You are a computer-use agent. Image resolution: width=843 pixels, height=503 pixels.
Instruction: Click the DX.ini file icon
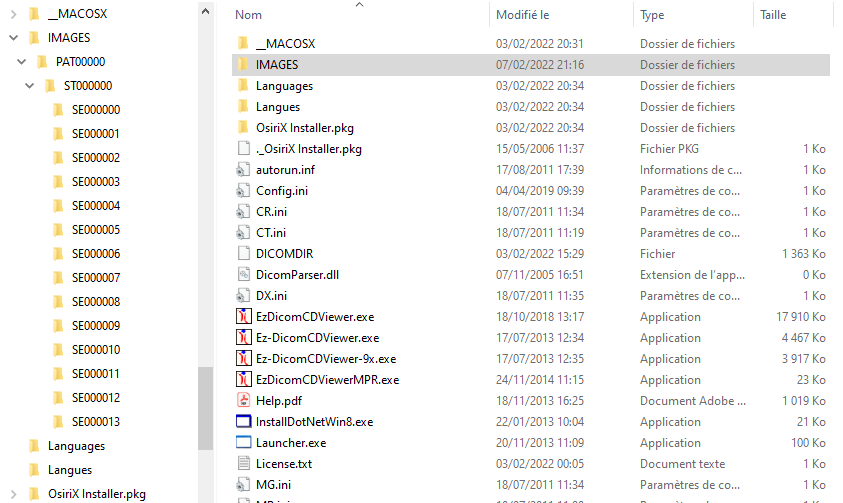(x=243, y=296)
